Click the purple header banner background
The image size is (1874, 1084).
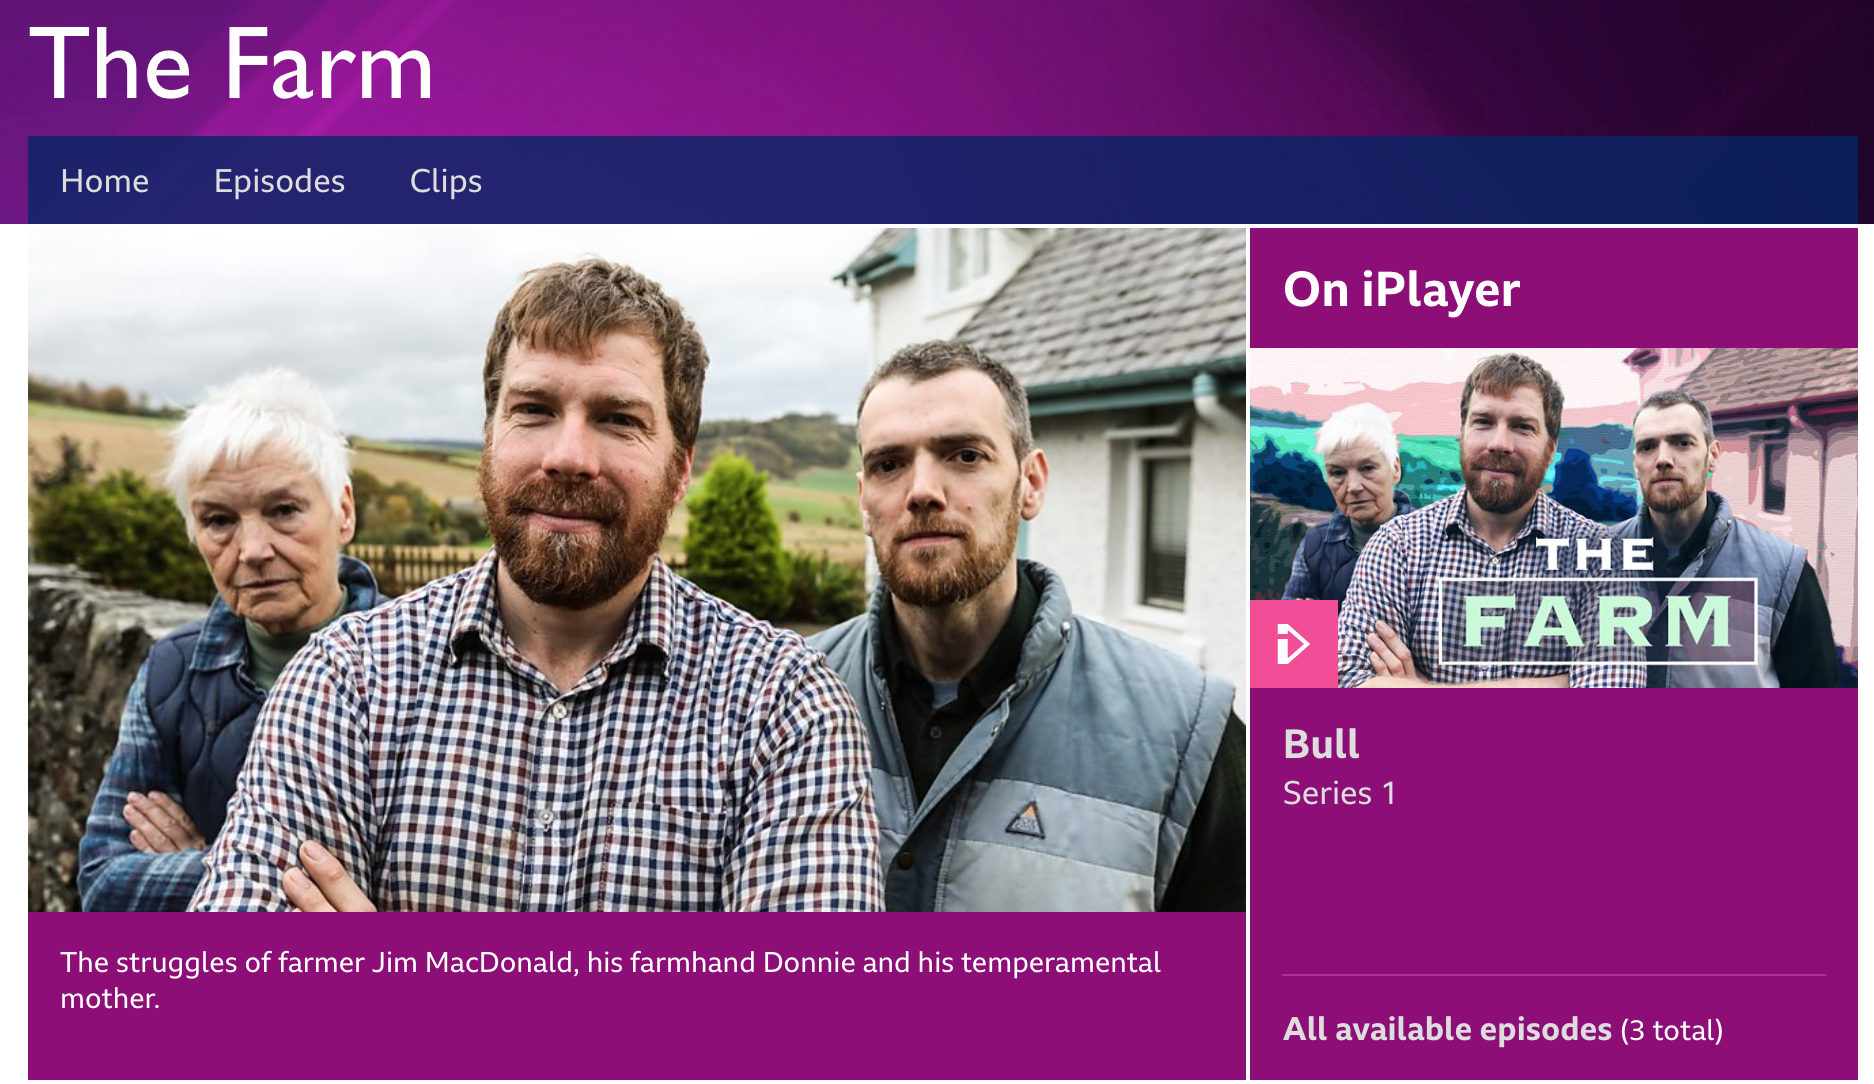[x=1100, y=65]
